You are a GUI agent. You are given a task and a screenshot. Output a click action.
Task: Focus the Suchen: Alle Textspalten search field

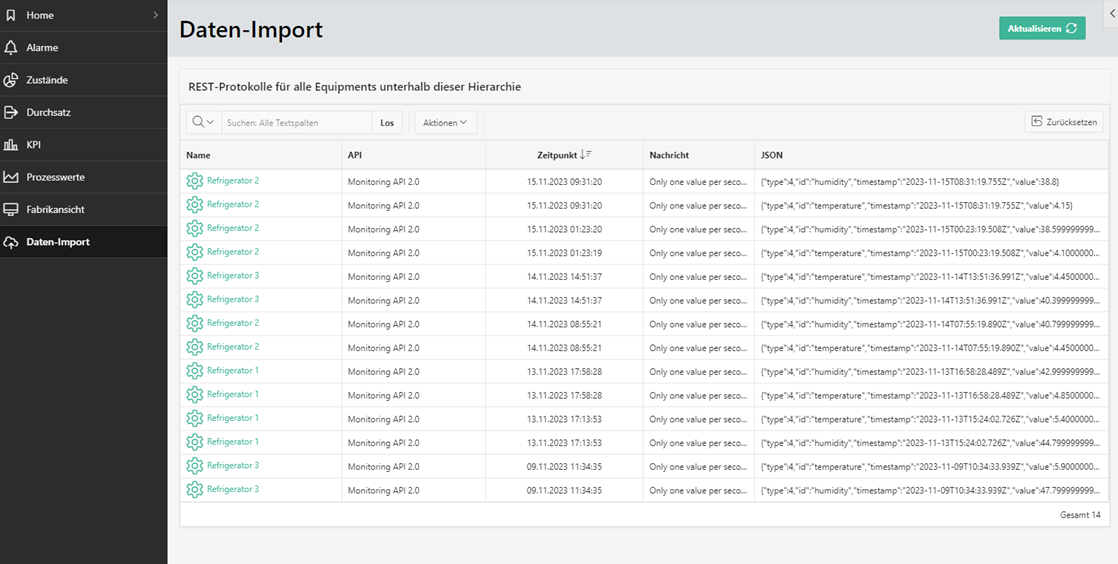pos(297,123)
